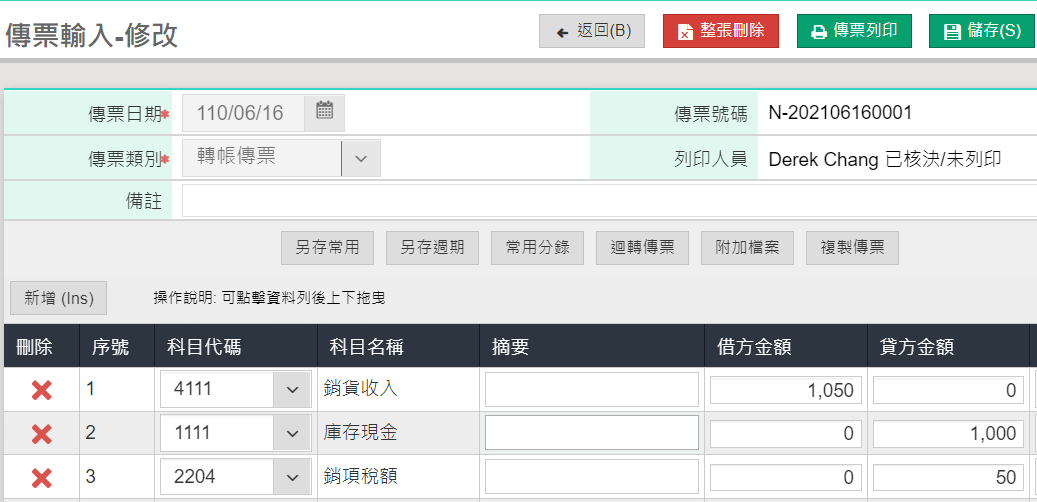Viewport: 1037px width, 502px height.
Task: Save the voucher with 儲存(S)
Action: pos(981,31)
